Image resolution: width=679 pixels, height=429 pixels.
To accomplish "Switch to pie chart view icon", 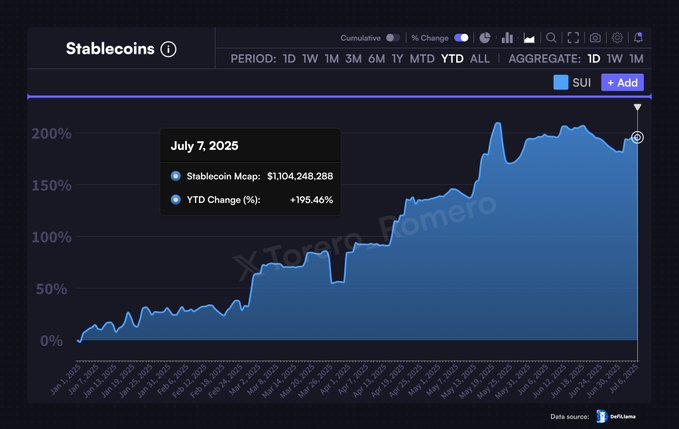I will [x=485, y=38].
